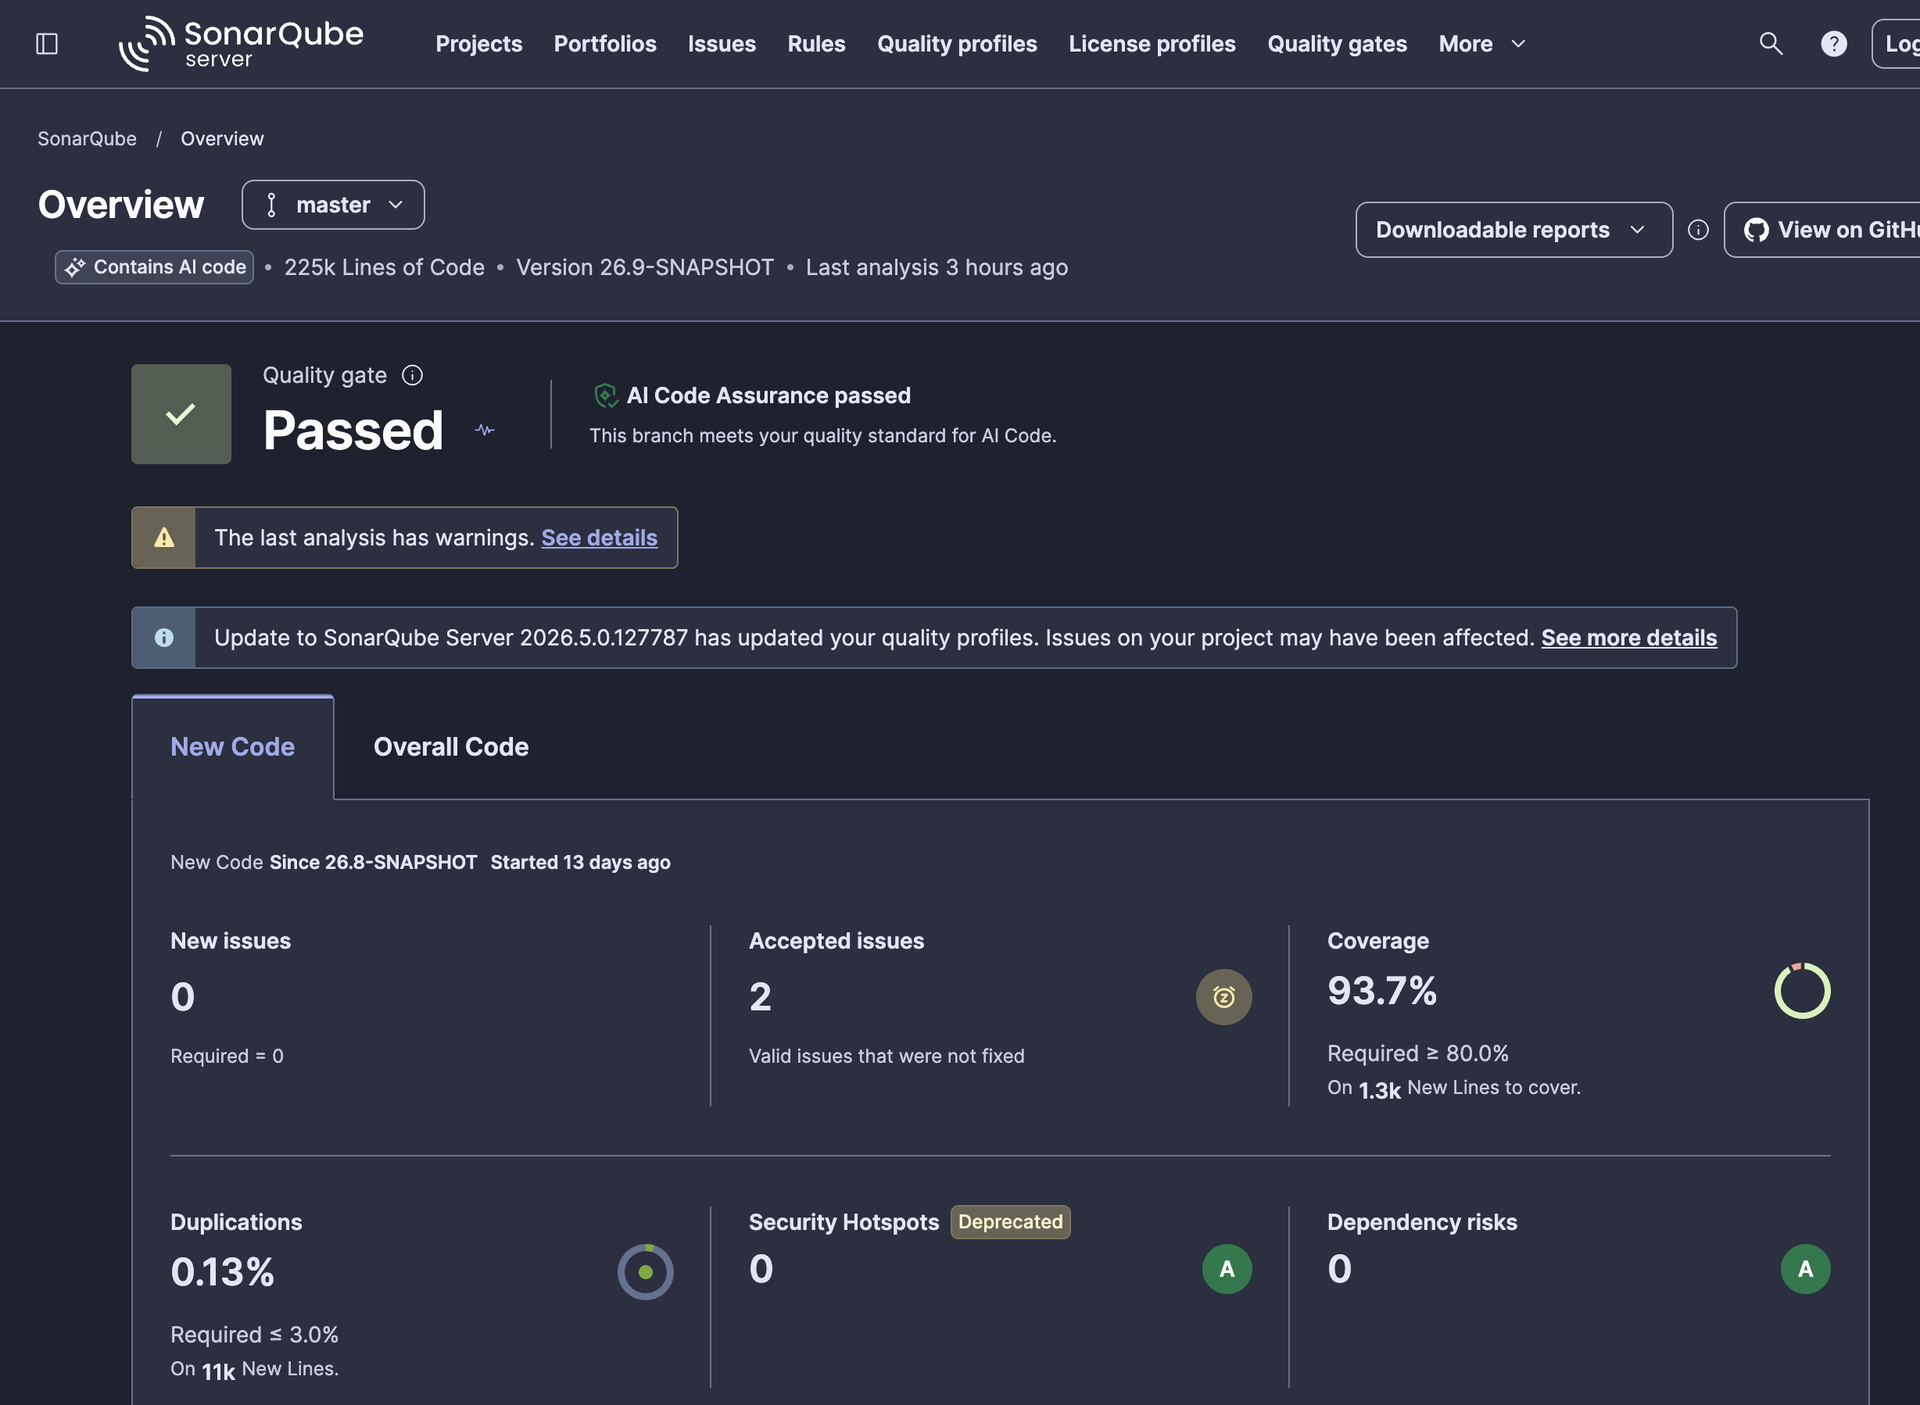
Task: Click the Log in button
Action: (1897, 44)
